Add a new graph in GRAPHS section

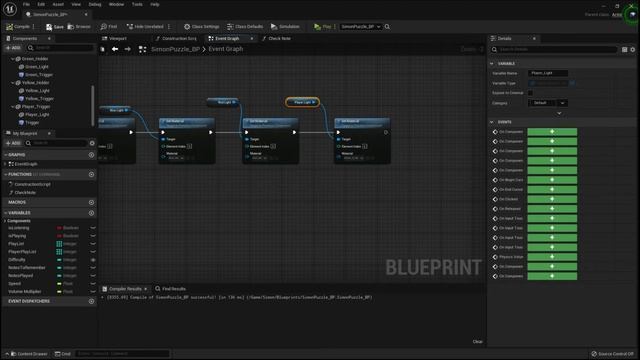coord(91,155)
